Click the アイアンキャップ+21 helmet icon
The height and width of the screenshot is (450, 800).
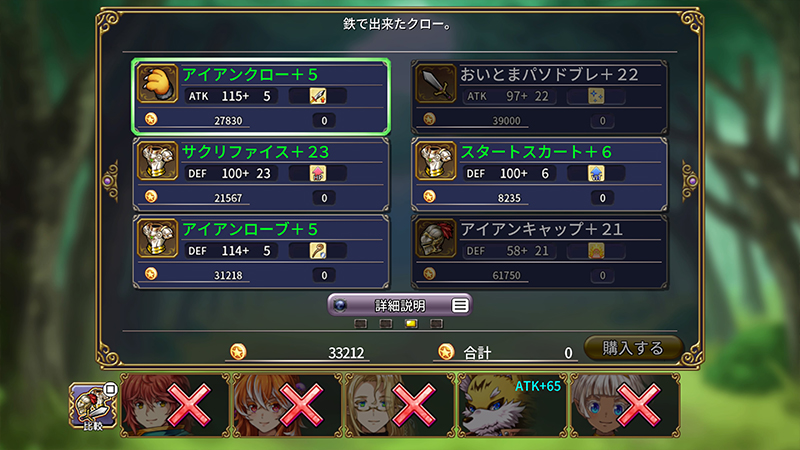(x=435, y=238)
